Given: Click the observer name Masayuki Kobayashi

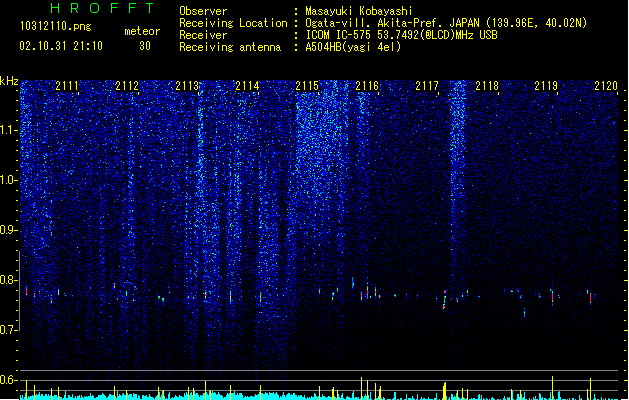Looking at the screenshot, I should pyautogui.click(x=359, y=11).
